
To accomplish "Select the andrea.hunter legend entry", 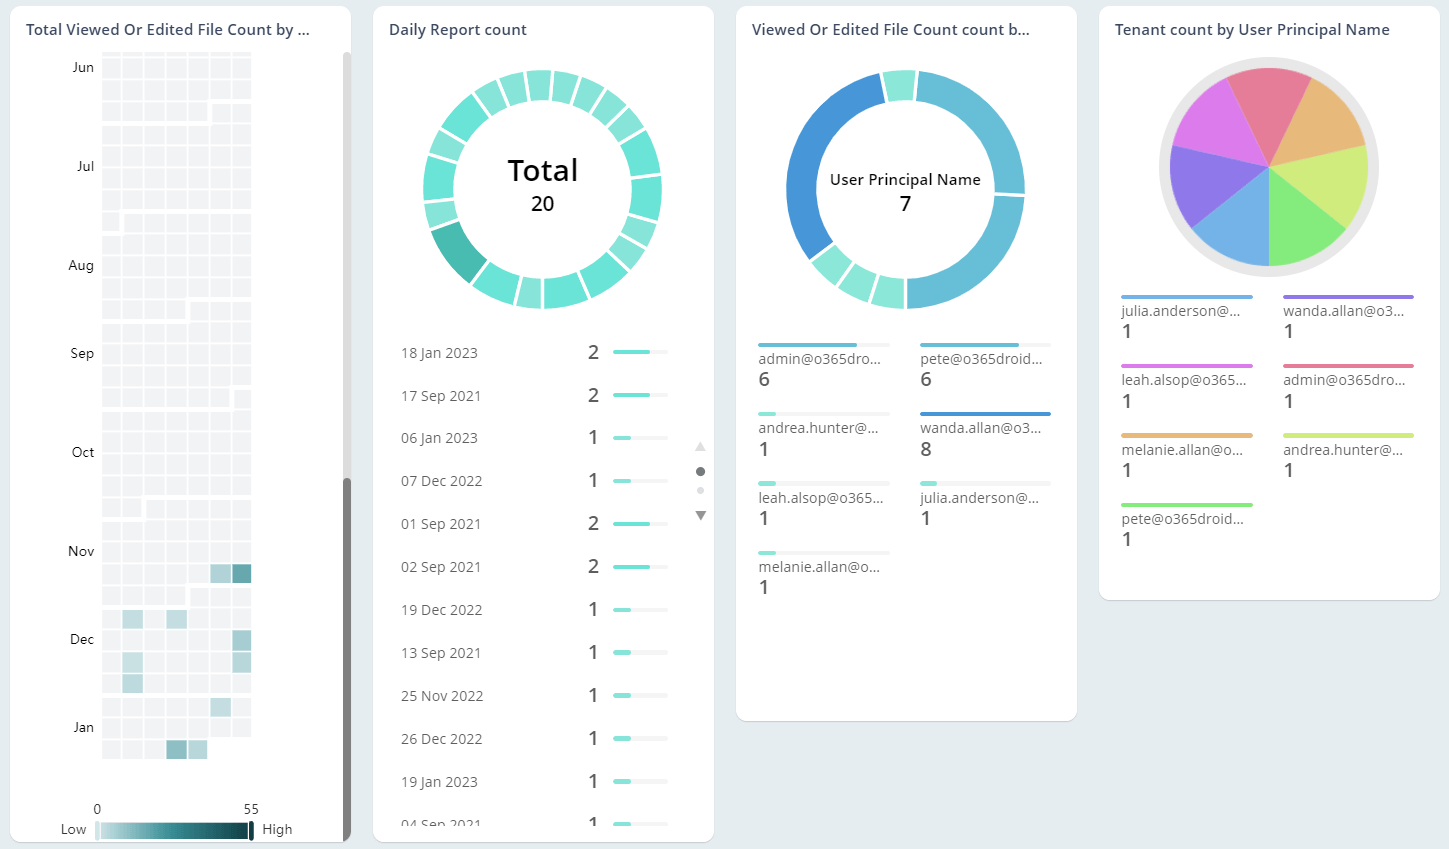I will tap(1344, 450).
